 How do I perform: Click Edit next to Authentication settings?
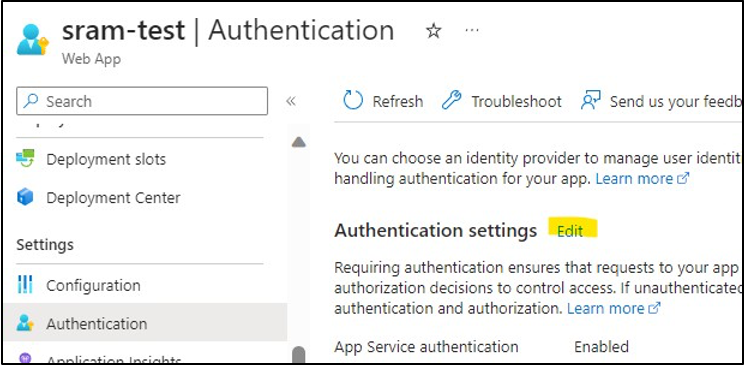pos(570,231)
